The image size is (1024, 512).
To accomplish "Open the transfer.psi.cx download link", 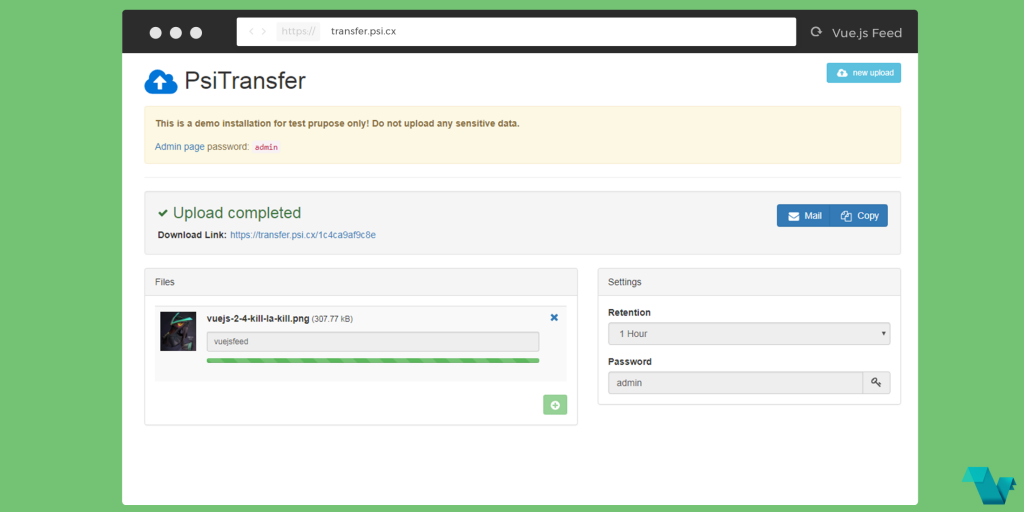I will [x=303, y=234].
